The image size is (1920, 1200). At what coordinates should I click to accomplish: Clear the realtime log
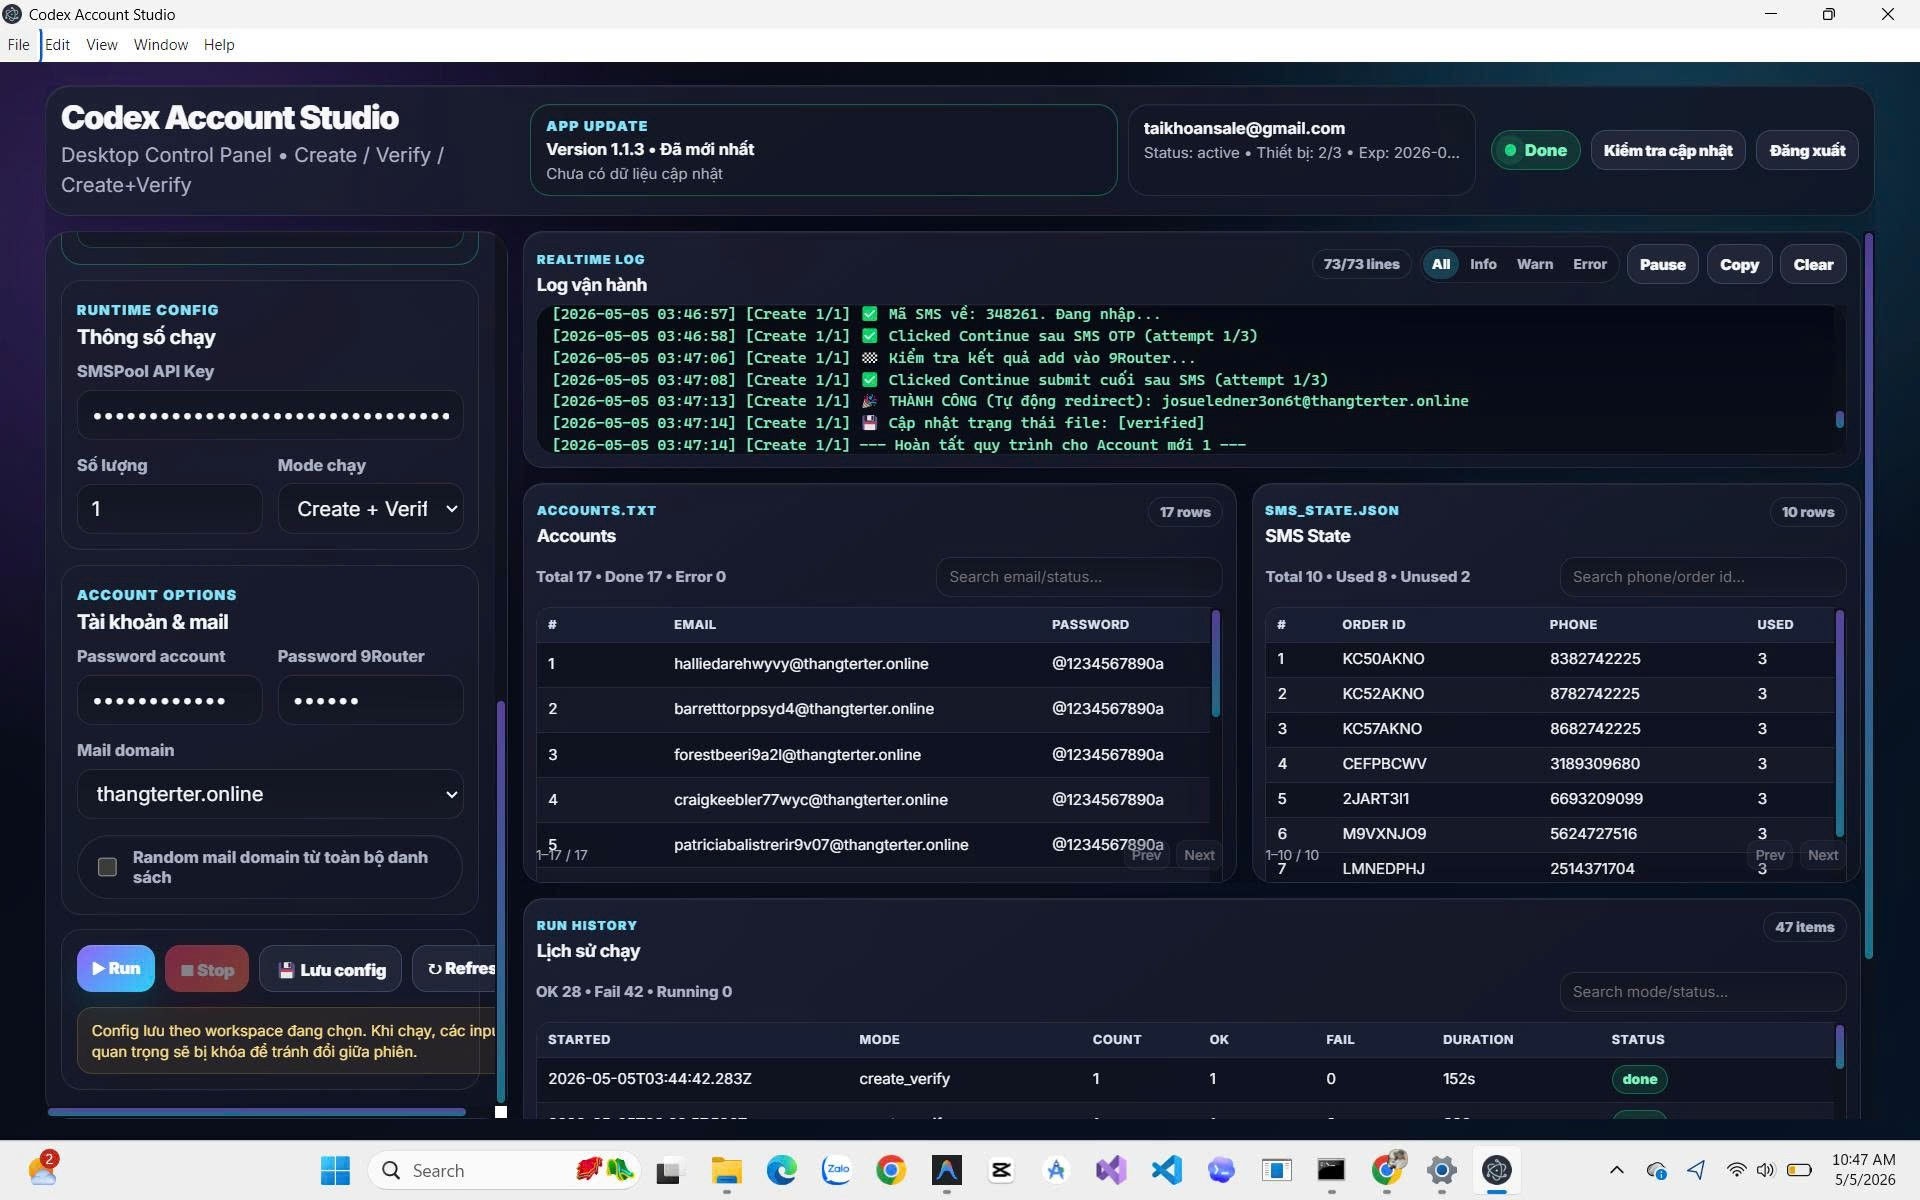[1813, 264]
